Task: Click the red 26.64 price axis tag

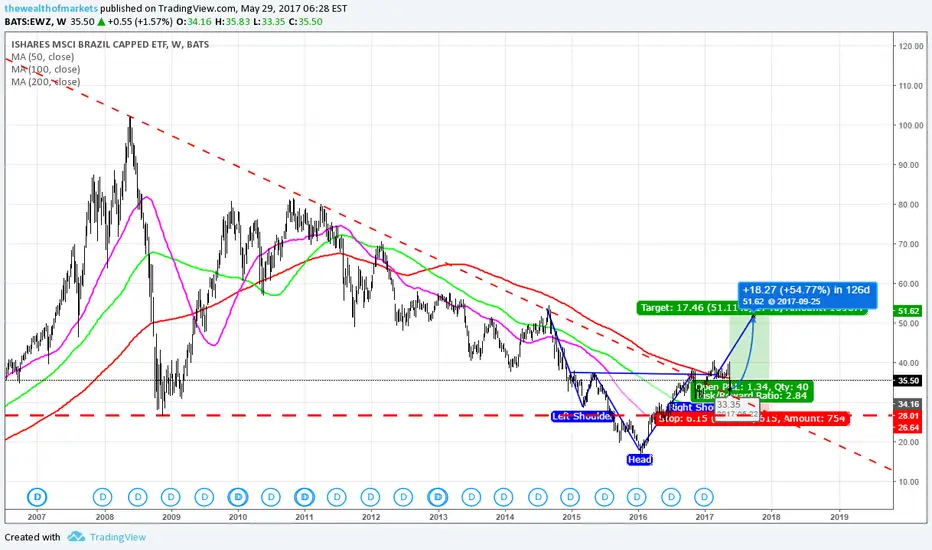Action: click(x=908, y=428)
